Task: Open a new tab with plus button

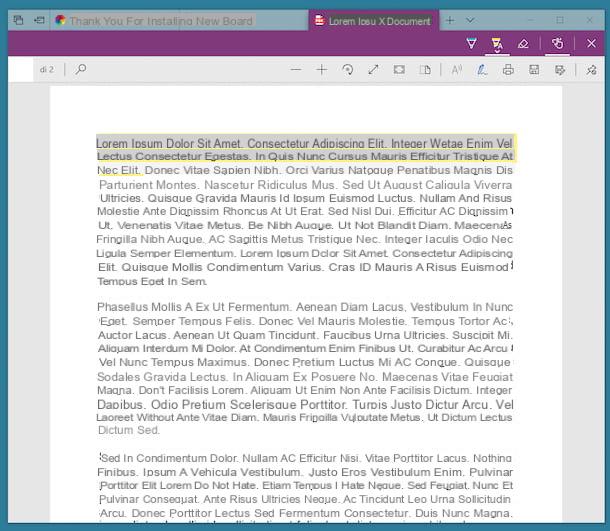Action: coord(450,20)
